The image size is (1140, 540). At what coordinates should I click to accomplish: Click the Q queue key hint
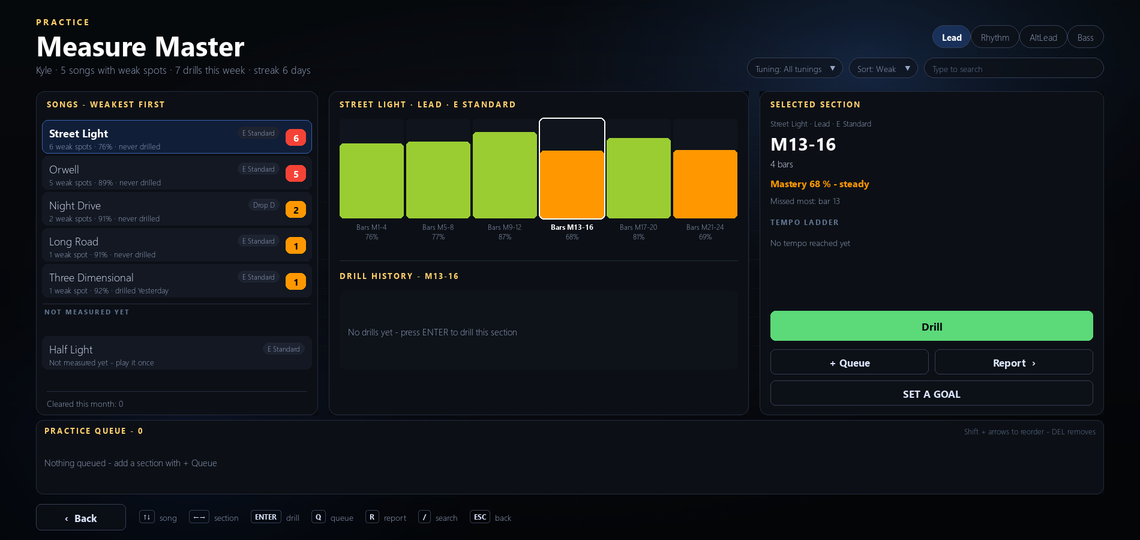click(332, 517)
